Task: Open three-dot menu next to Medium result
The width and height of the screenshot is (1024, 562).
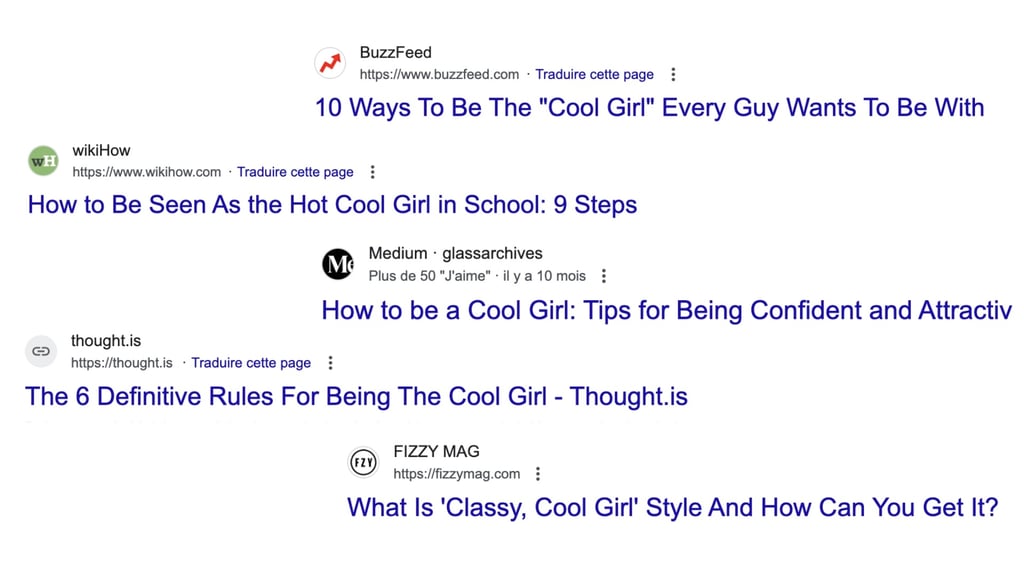Action: click(x=603, y=276)
